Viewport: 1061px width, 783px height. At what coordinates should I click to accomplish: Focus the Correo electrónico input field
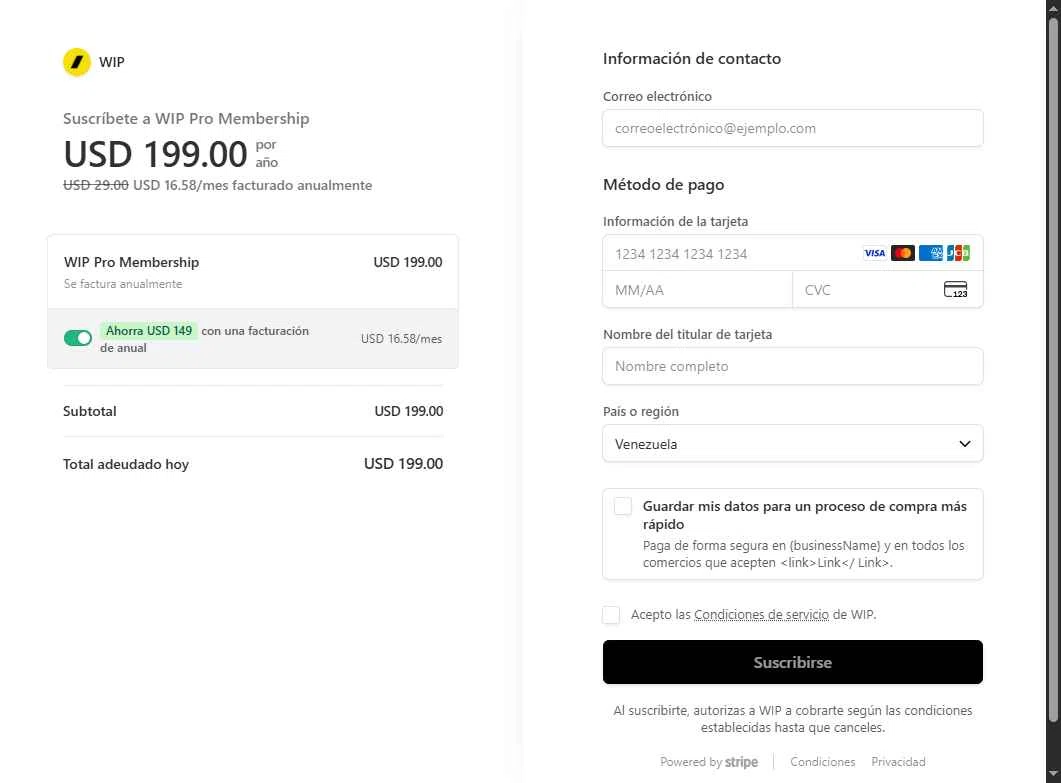[x=792, y=128]
